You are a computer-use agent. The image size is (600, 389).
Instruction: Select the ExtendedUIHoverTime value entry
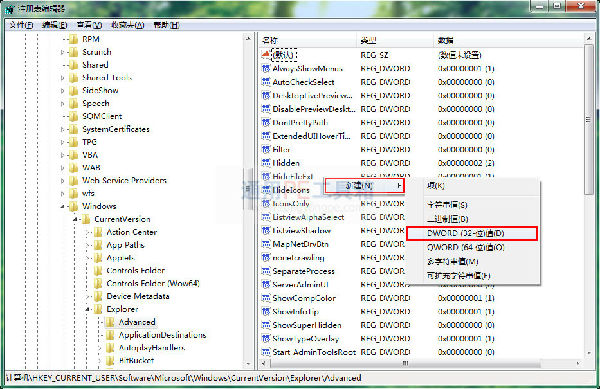(311, 136)
